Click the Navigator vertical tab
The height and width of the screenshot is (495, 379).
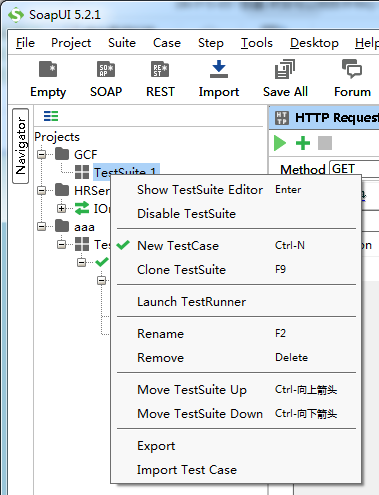20,146
